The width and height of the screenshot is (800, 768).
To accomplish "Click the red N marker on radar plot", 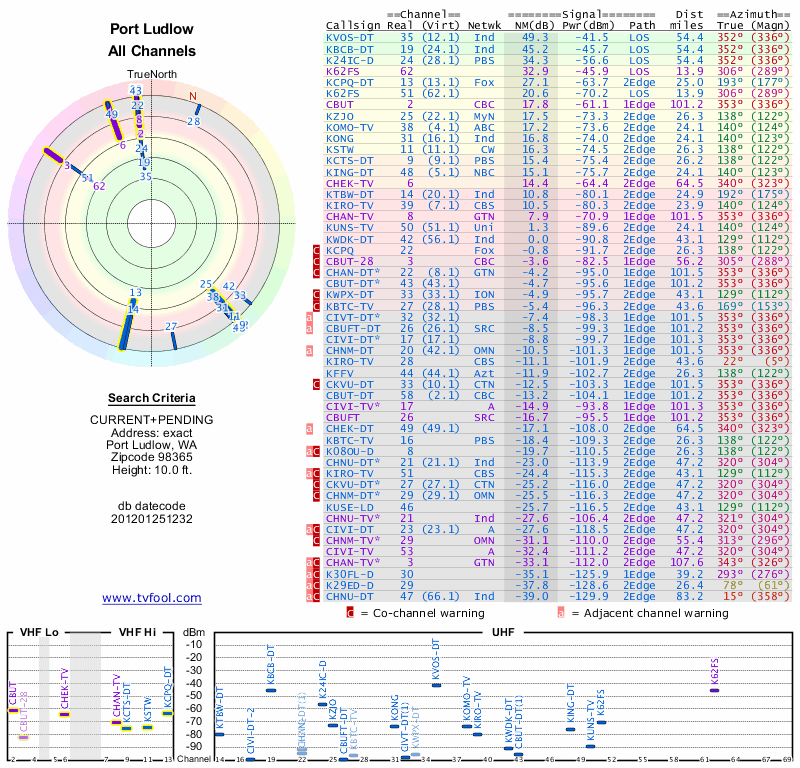I will coord(193,96).
